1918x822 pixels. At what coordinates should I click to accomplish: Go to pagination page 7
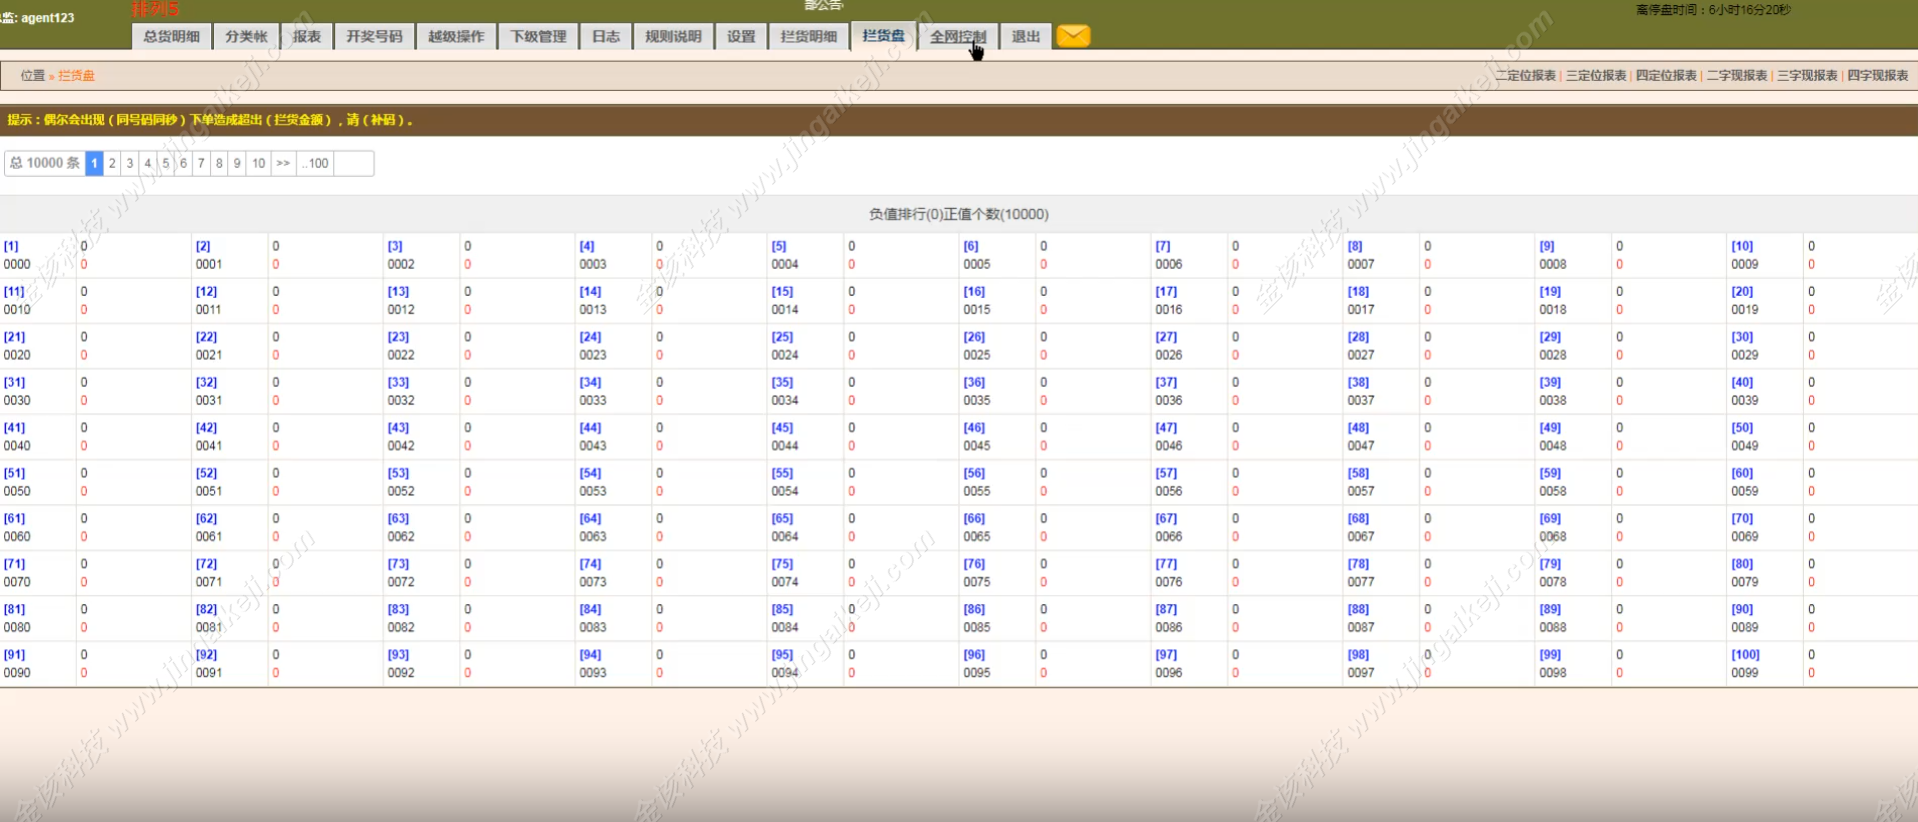[x=201, y=163]
